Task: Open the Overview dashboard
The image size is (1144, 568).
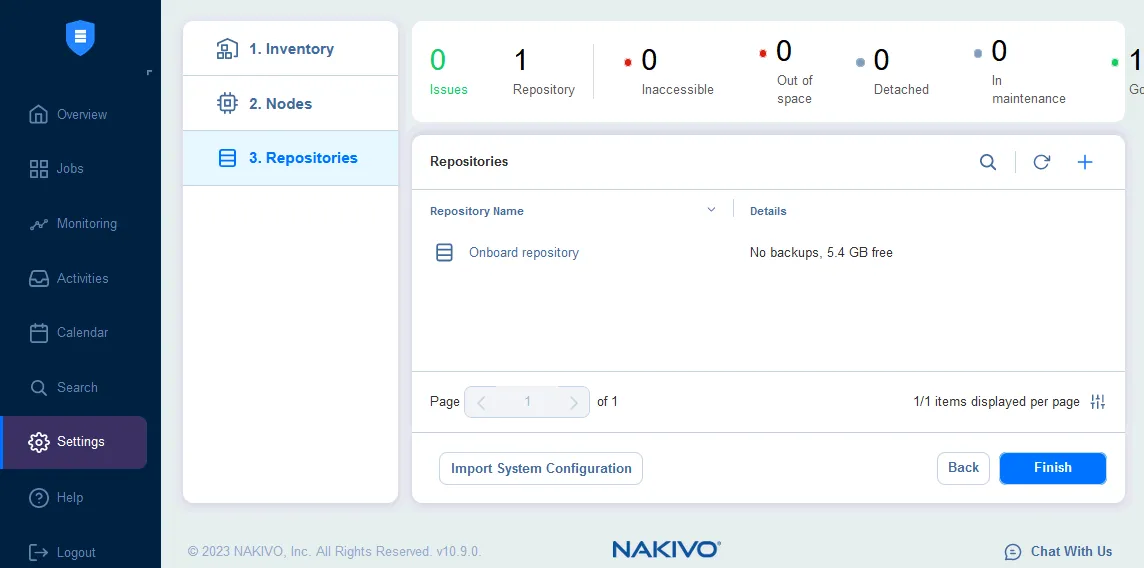Action: pyautogui.click(x=80, y=114)
